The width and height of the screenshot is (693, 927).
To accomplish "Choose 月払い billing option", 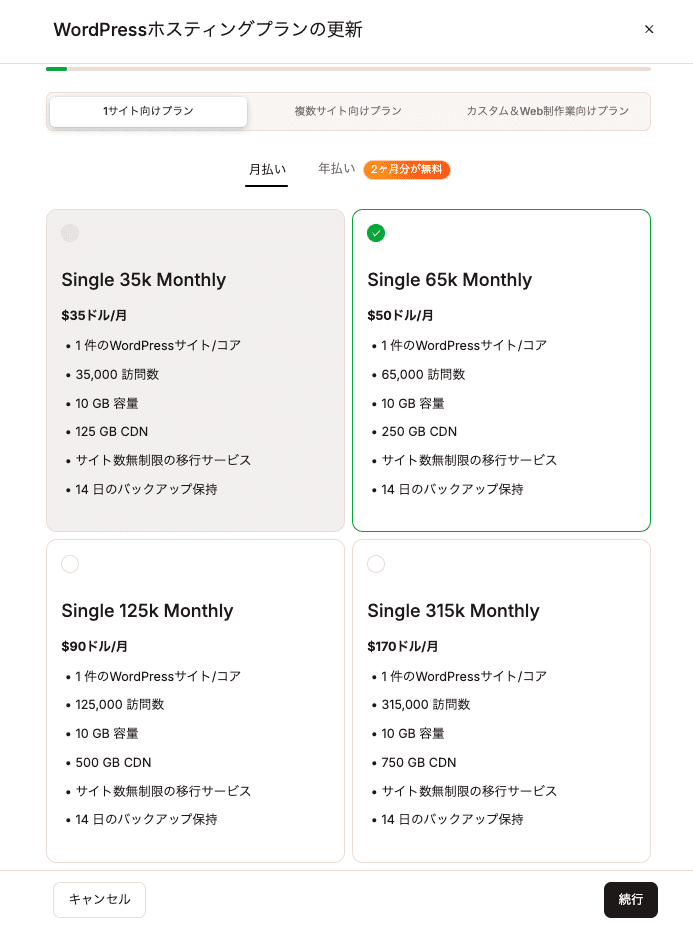I will pyautogui.click(x=267, y=170).
